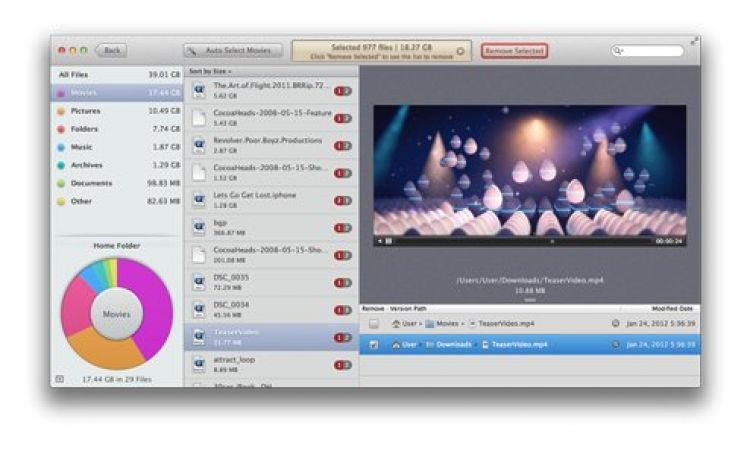Click file icon of CocoaHeads 5.43 GB item
The height and width of the screenshot is (457, 750).
click(199, 118)
